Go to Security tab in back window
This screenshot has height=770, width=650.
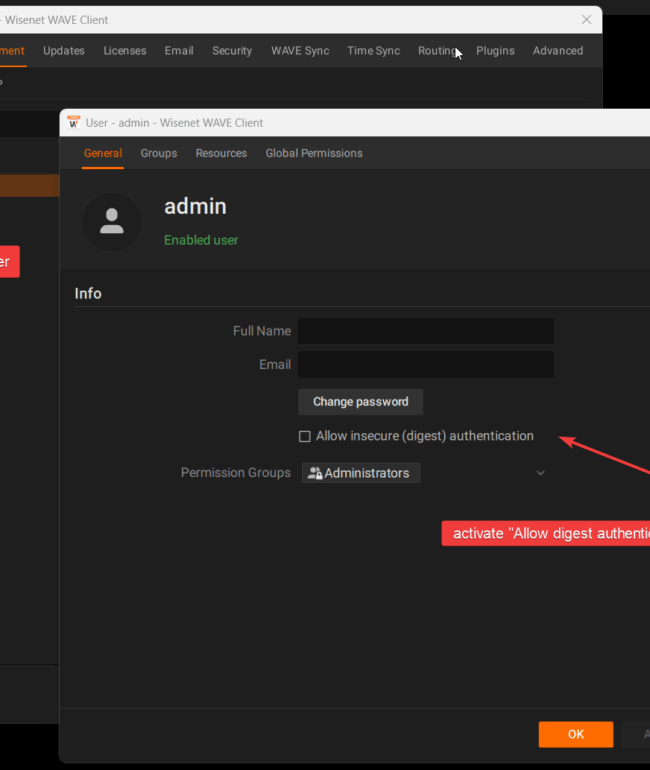(x=232, y=51)
